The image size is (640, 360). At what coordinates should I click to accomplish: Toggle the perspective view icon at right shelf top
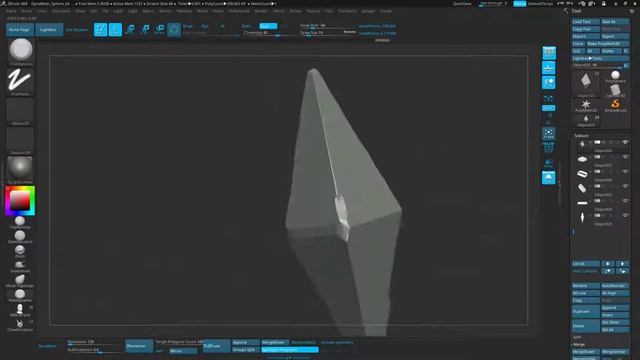pyautogui.click(x=549, y=53)
